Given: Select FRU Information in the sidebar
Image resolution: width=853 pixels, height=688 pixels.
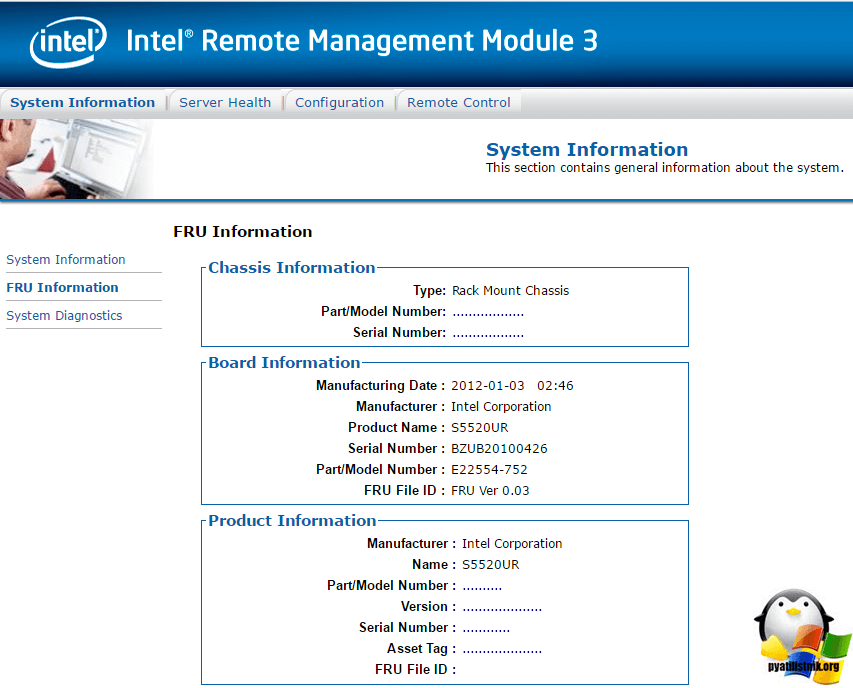Looking at the screenshot, I should [62, 287].
